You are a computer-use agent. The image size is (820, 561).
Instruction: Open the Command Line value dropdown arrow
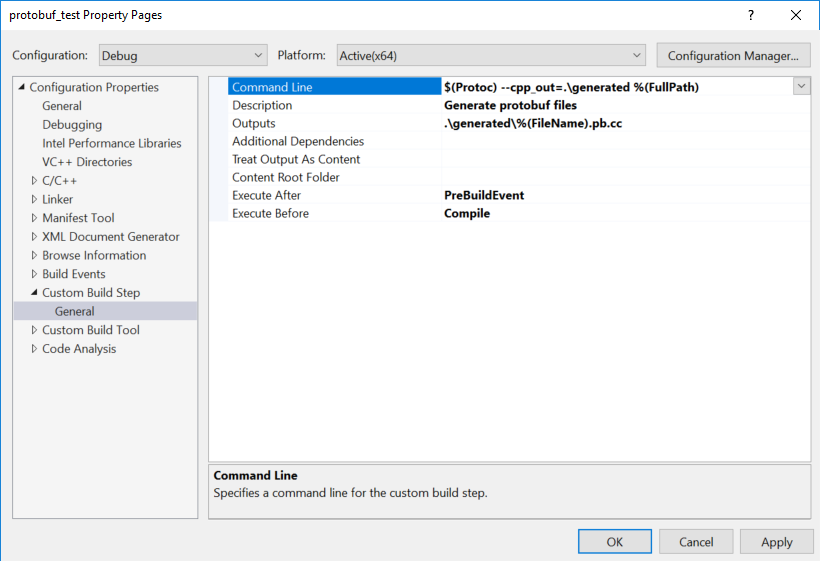[801, 87]
